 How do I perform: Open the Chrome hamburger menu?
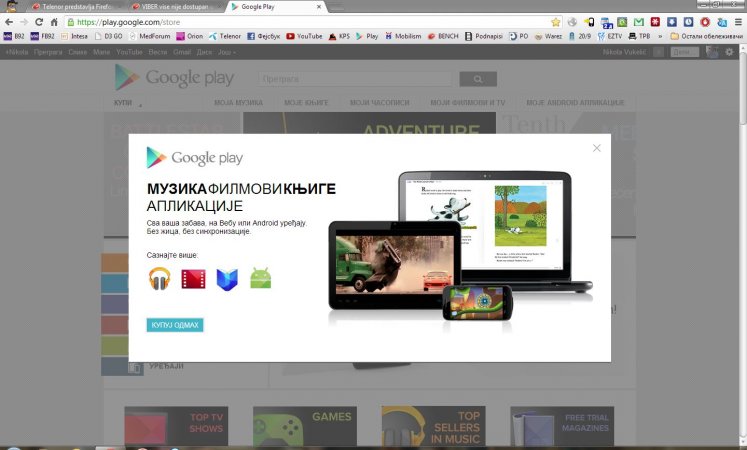[x=738, y=22]
